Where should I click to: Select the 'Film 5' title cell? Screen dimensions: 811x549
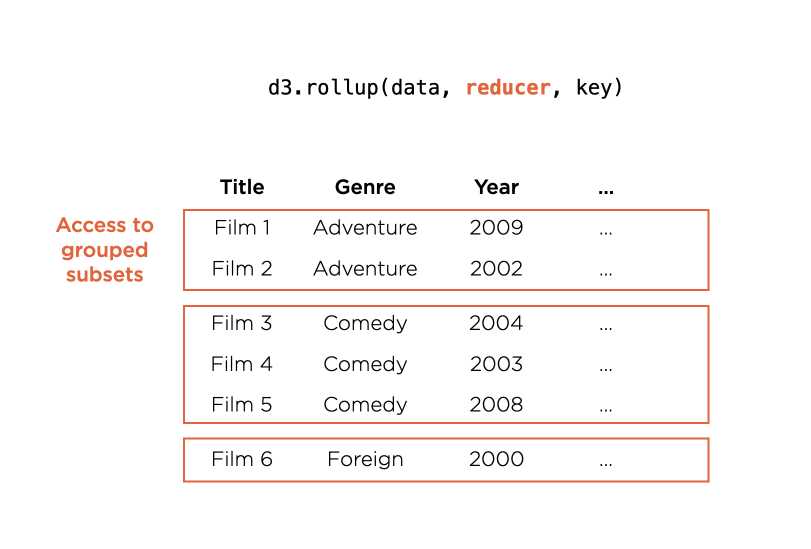pyautogui.click(x=242, y=405)
